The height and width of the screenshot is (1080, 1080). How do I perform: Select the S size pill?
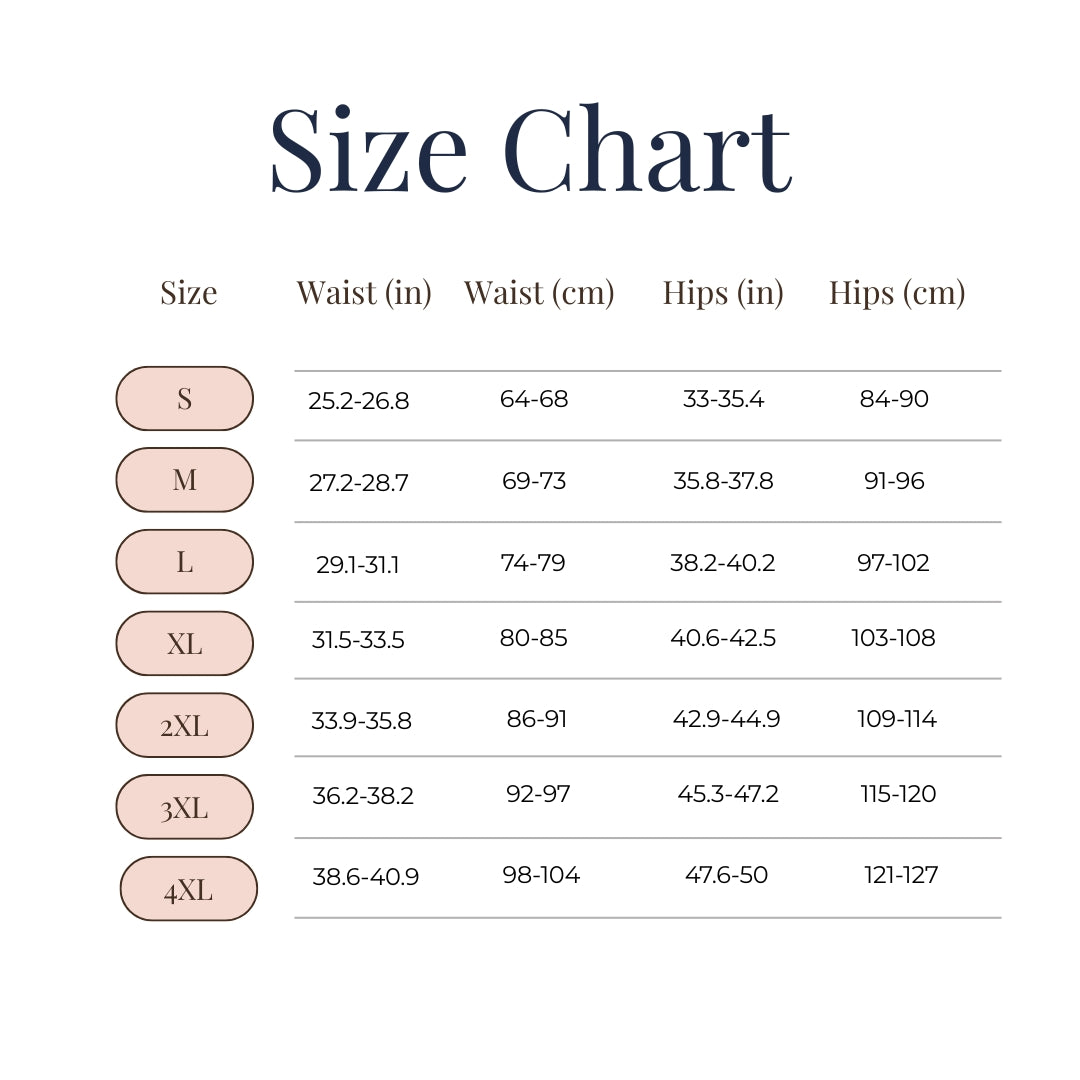[x=185, y=399]
